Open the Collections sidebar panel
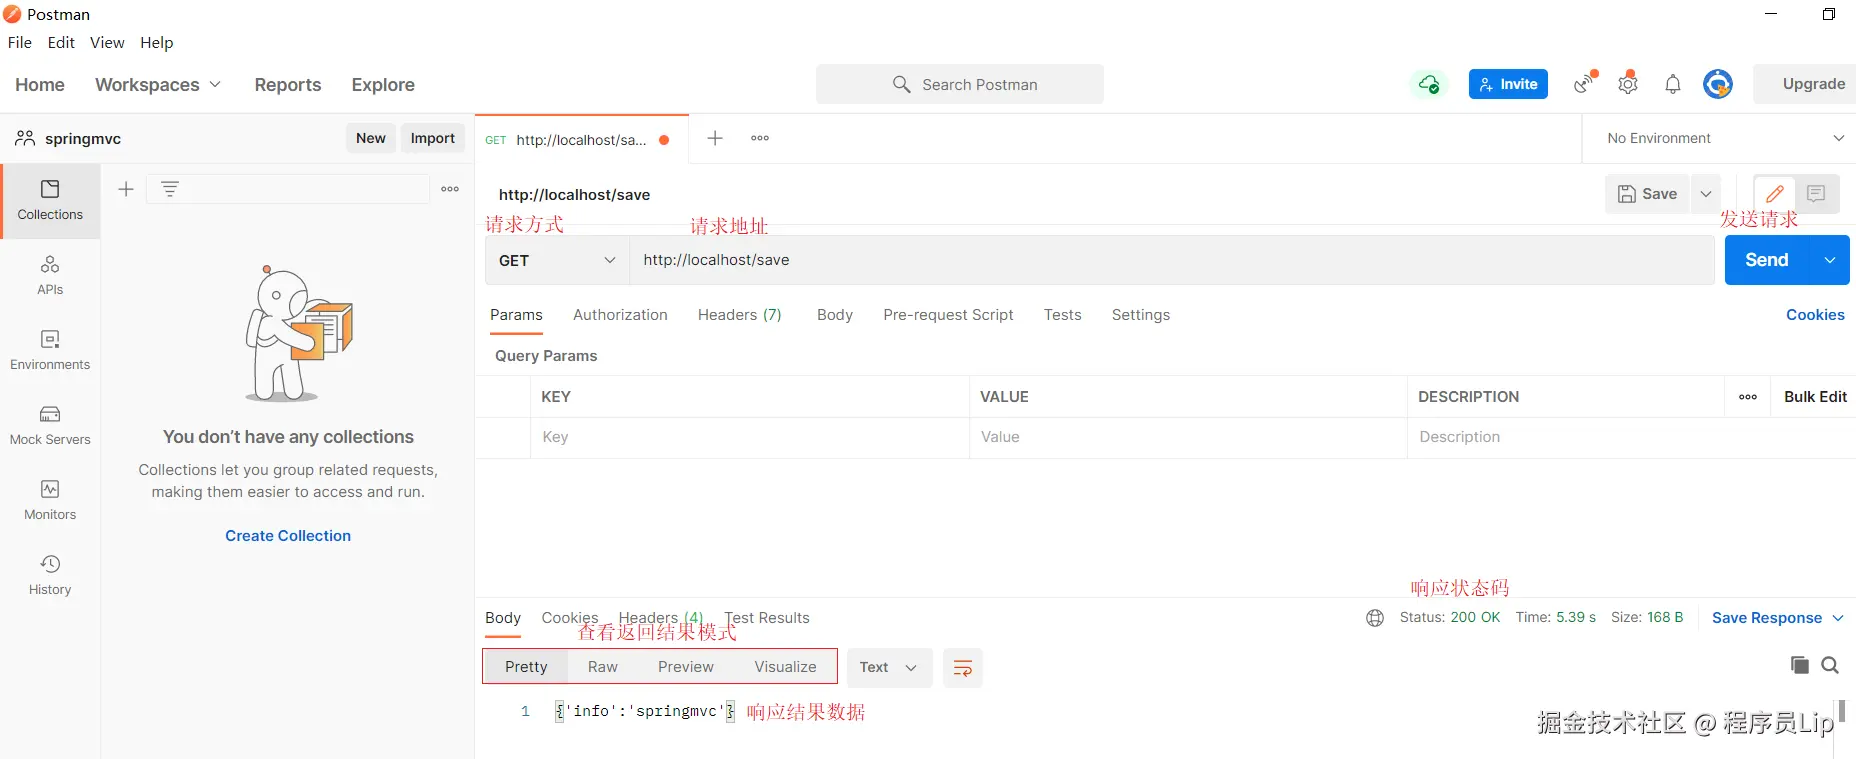The image size is (1856, 759). pos(50,201)
